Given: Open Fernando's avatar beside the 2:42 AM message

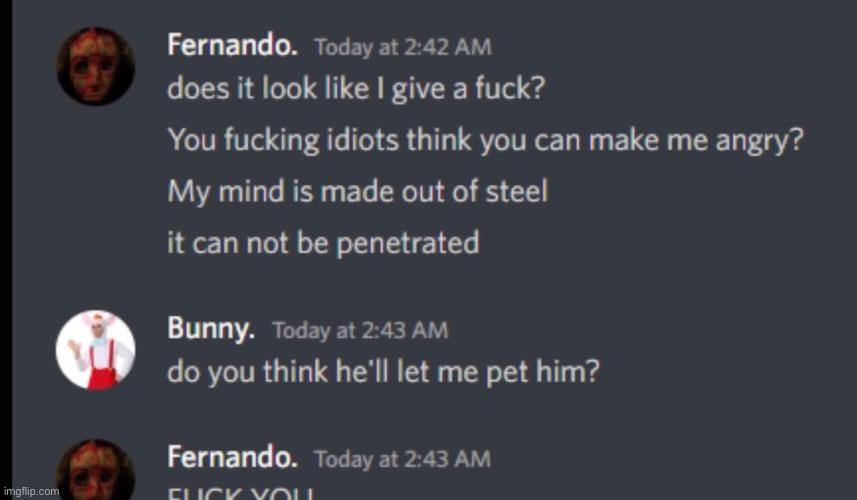Looking at the screenshot, I should point(96,66).
